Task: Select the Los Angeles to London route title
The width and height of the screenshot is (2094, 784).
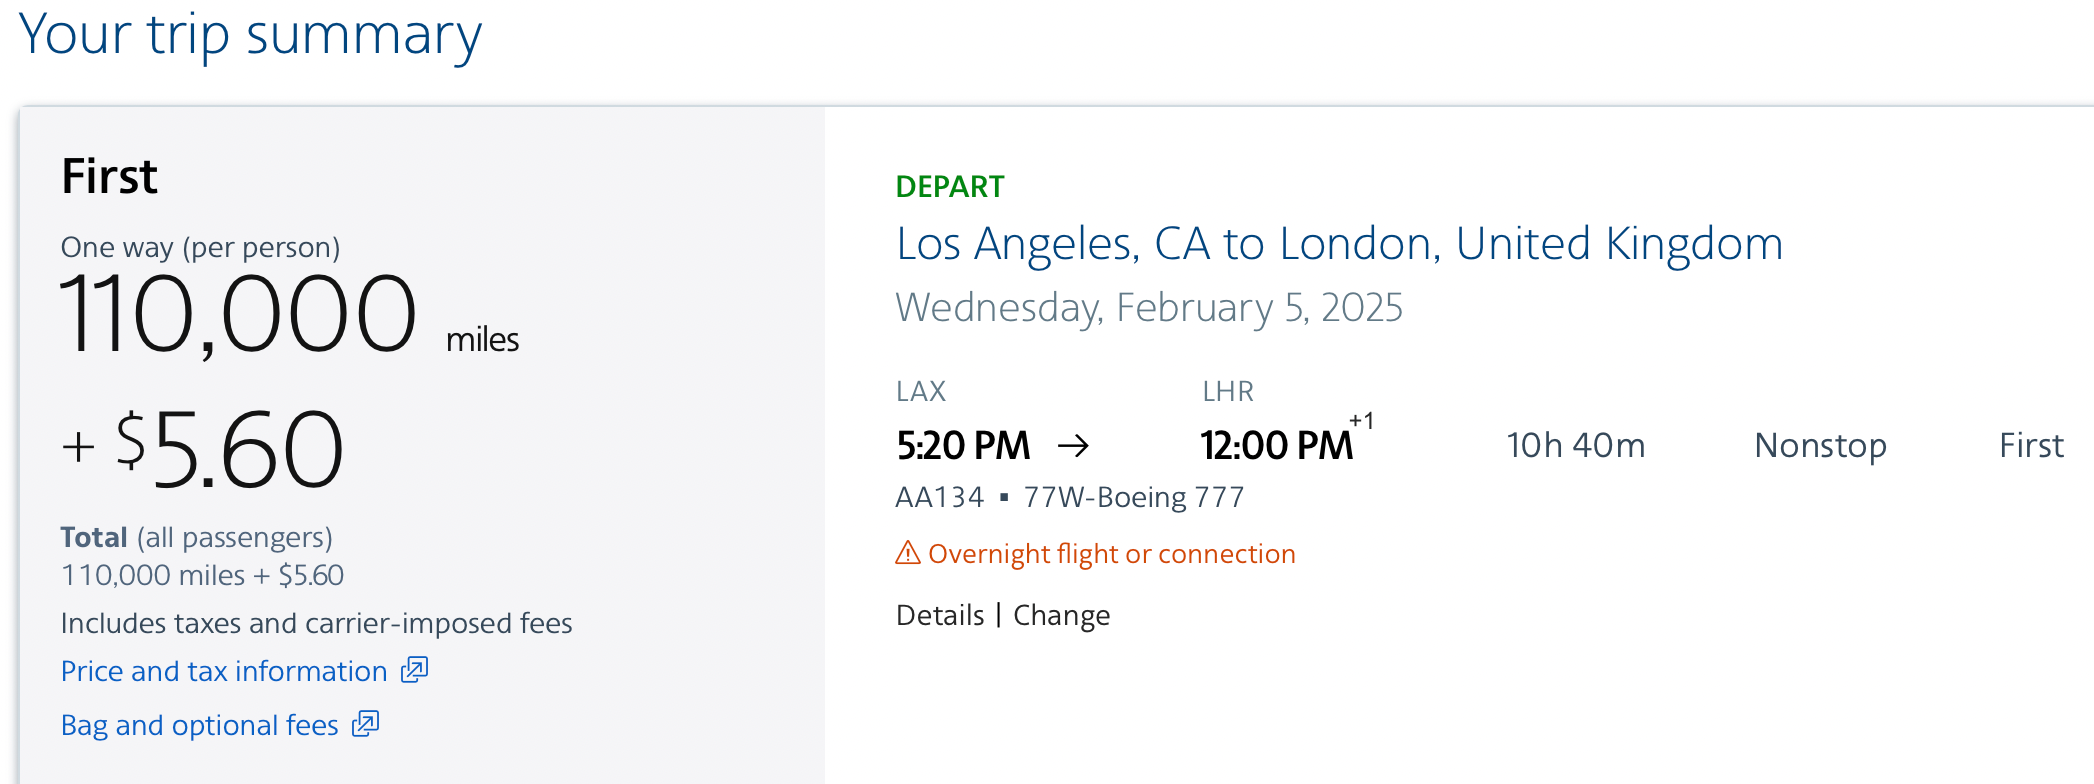Action: (x=1339, y=244)
